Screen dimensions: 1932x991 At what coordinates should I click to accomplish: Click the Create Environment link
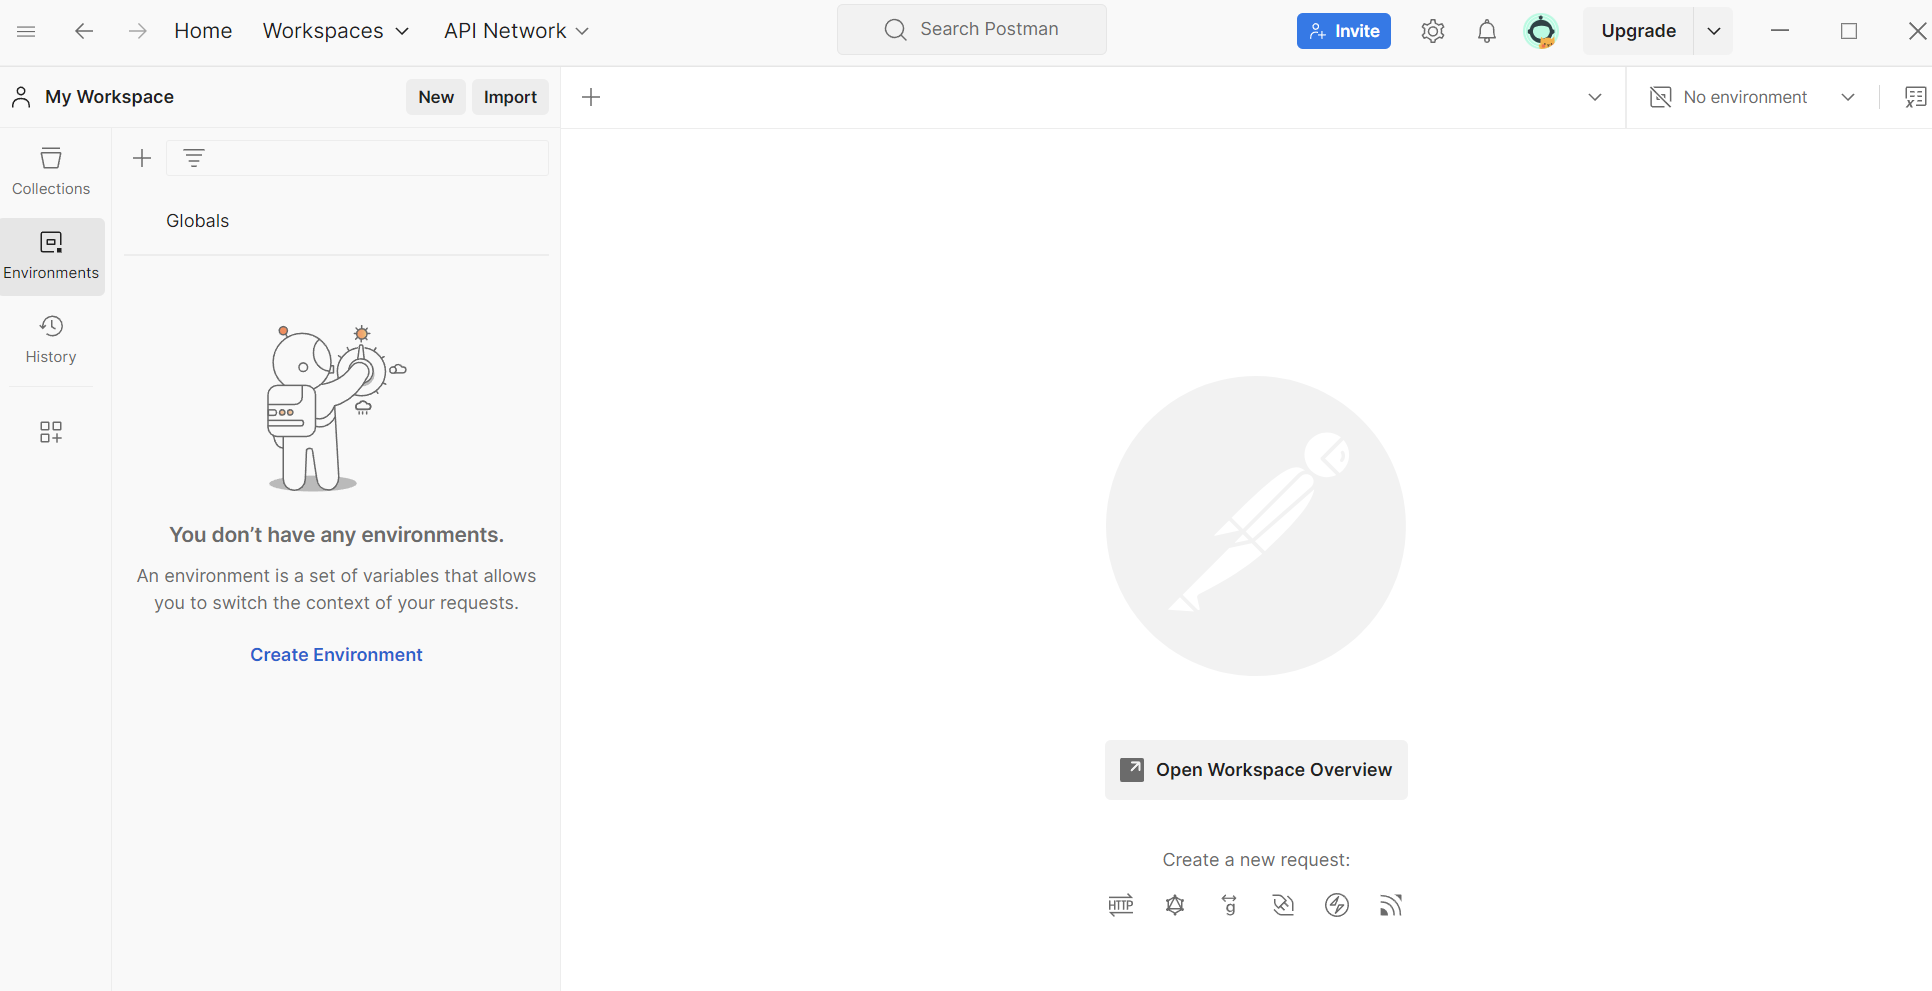pos(336,655)
